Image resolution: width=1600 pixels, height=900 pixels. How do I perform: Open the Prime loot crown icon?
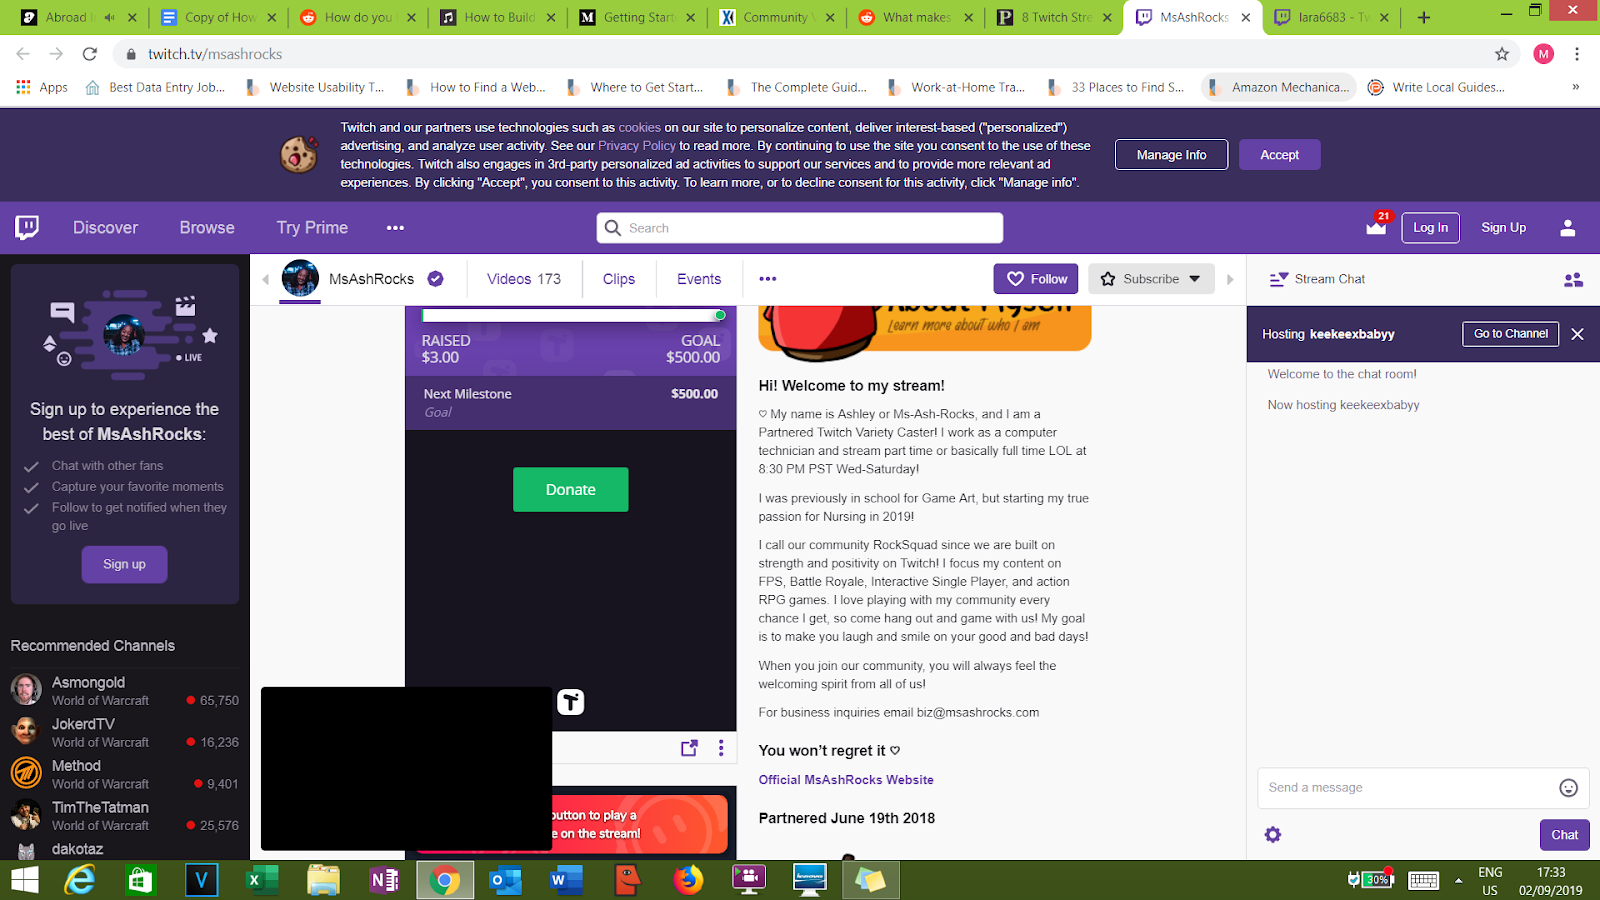(x=1377, y=226)
